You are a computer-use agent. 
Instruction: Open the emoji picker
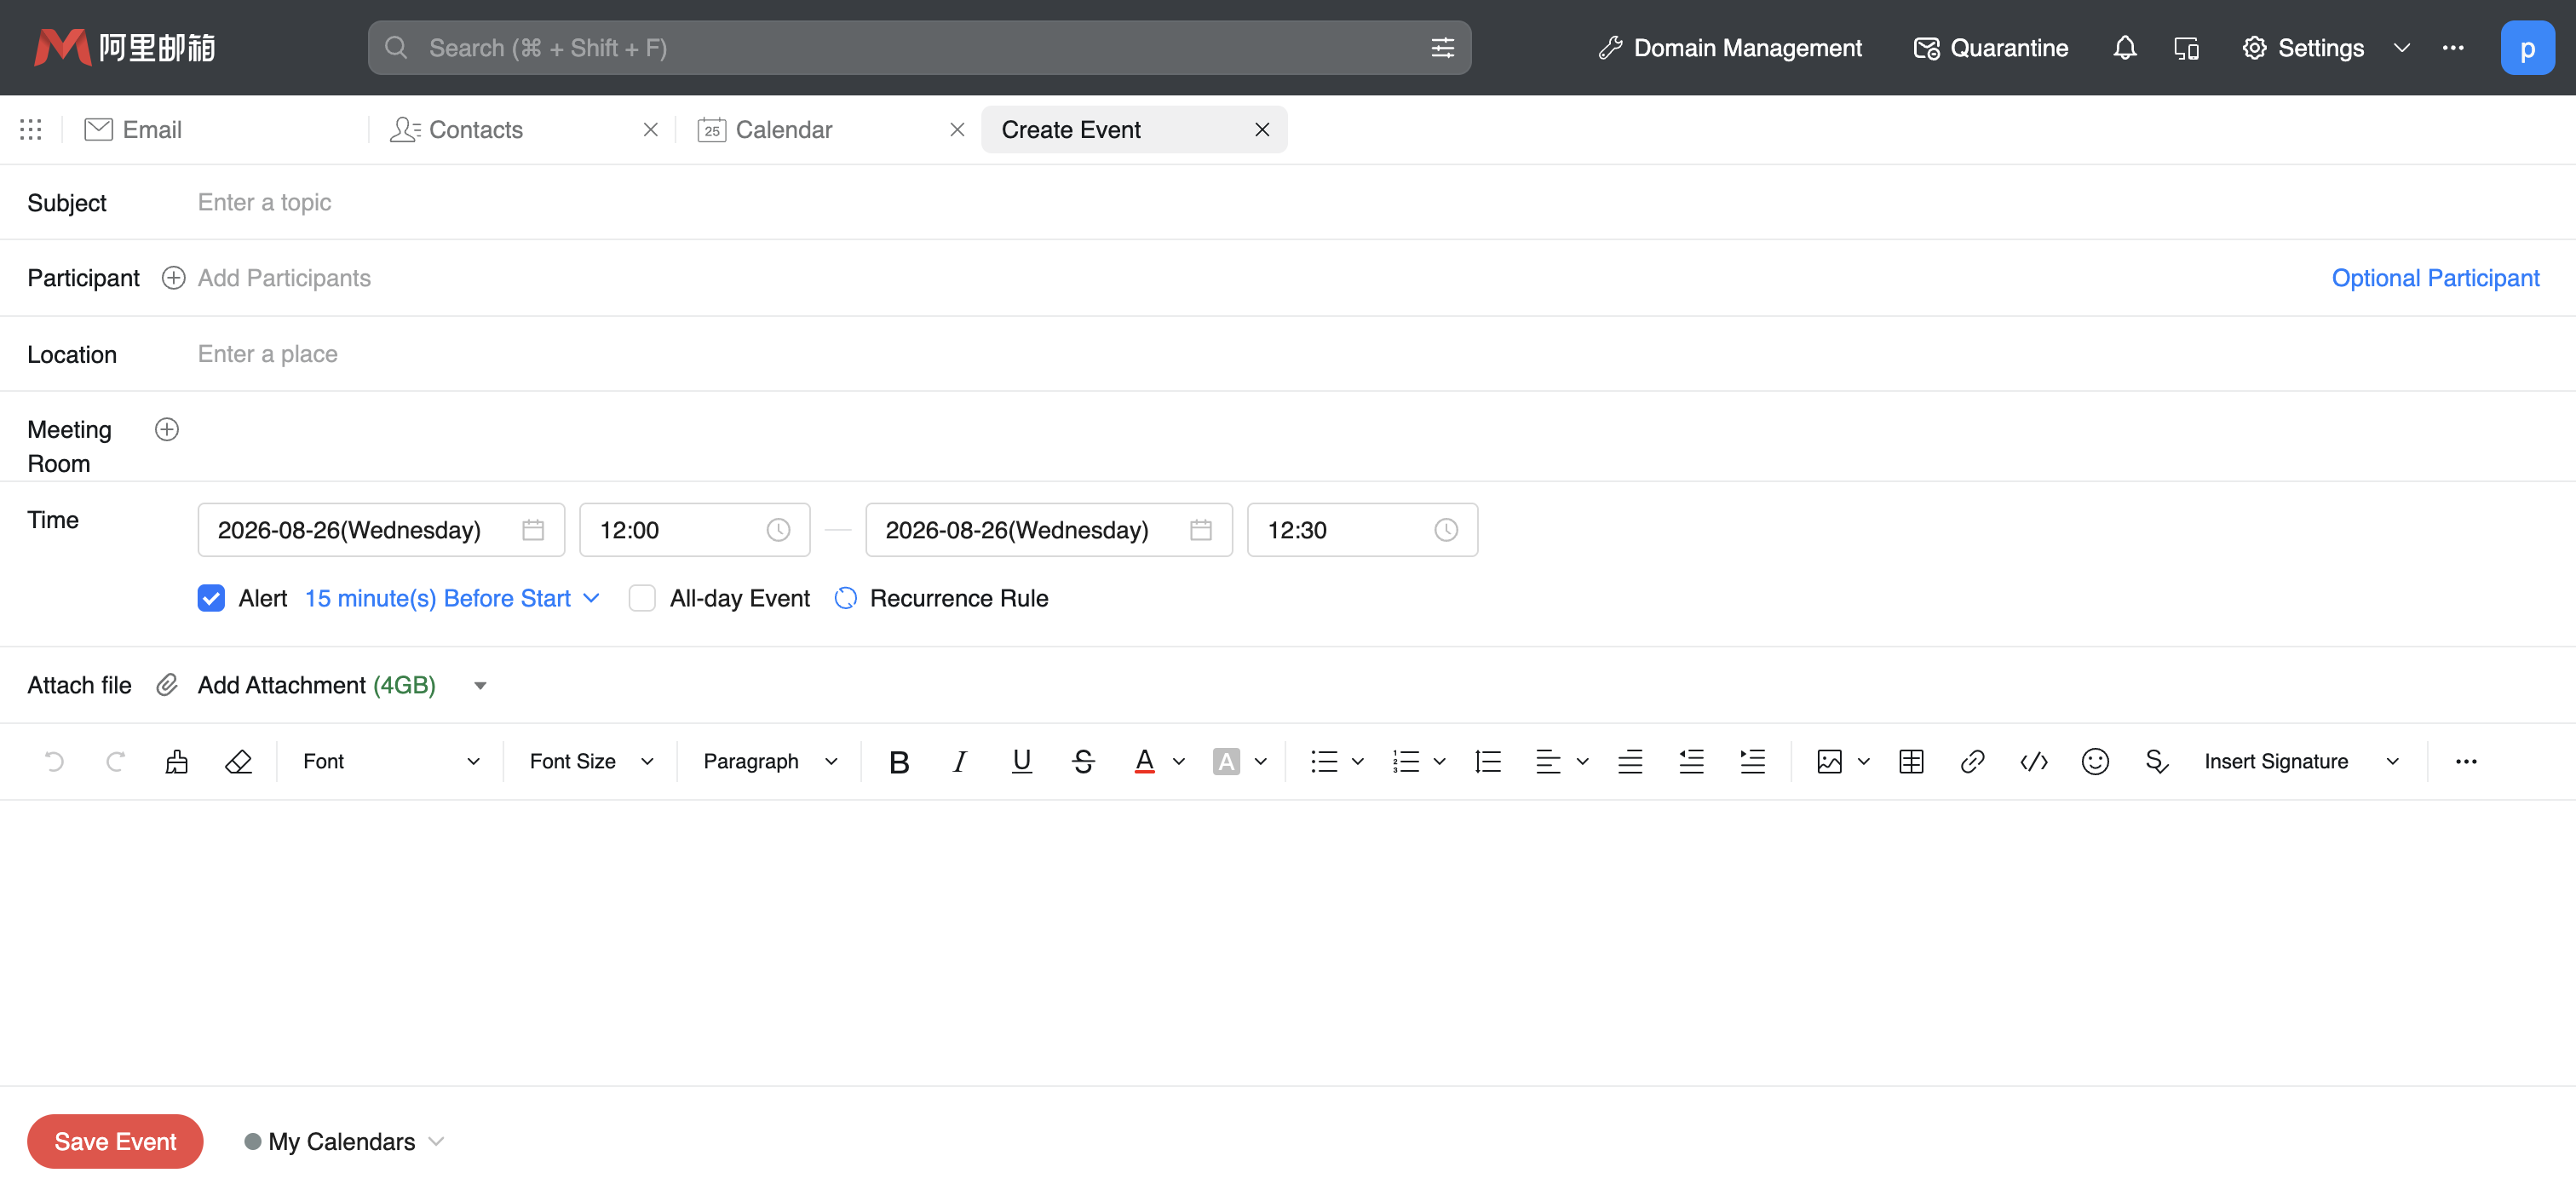[x=2095, y=762]
